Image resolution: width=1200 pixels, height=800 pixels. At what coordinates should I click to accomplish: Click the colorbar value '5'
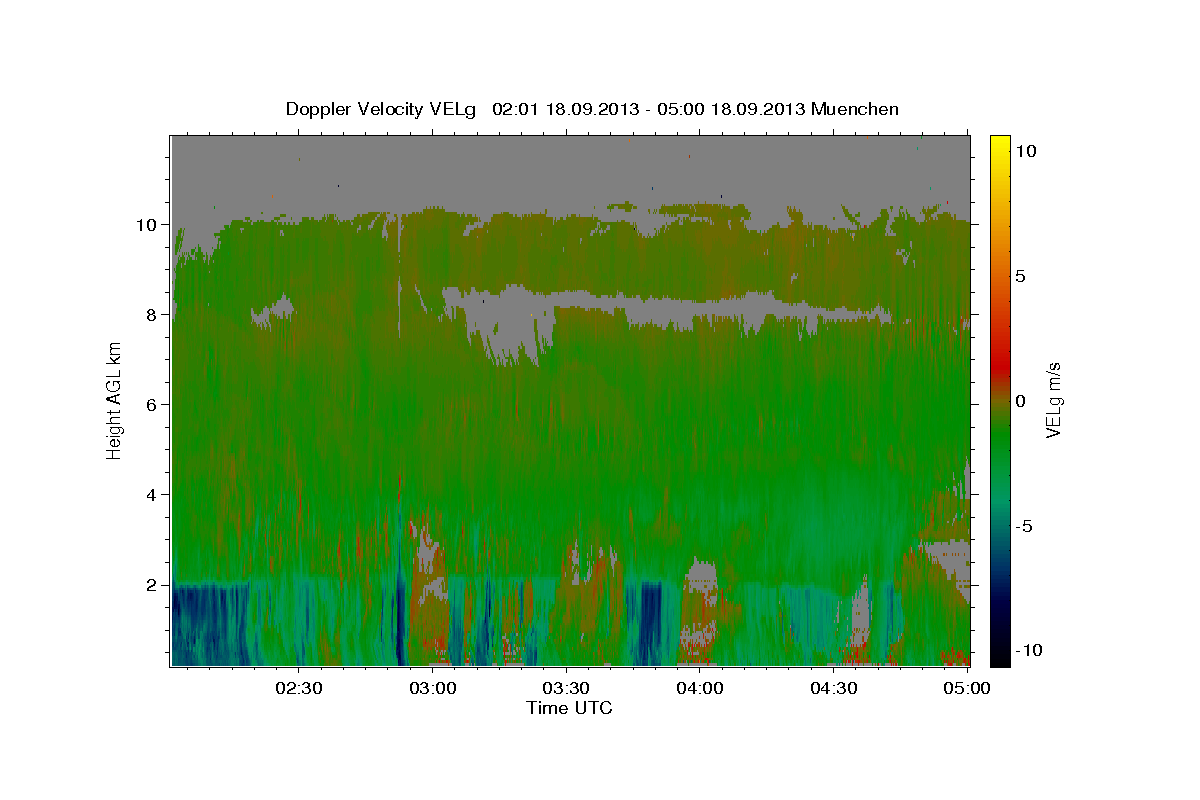[x=1021, y=276]
